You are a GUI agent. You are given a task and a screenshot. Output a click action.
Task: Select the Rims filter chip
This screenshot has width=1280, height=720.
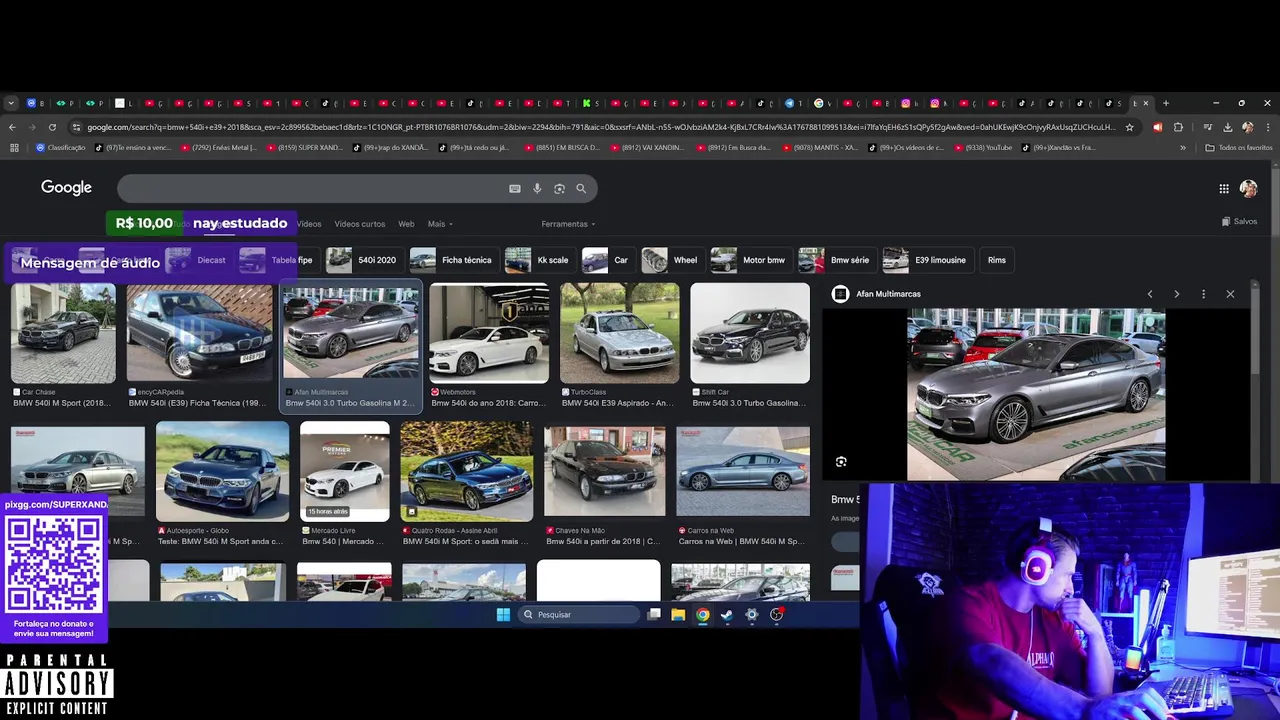pos(997,260)
